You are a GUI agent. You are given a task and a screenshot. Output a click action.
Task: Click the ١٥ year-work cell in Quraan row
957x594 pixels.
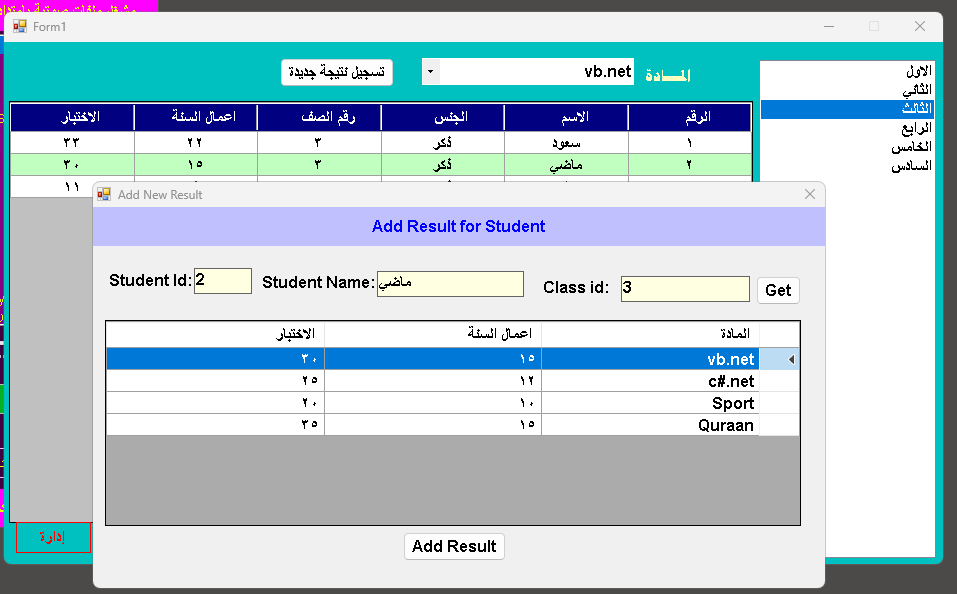point(433,425)
